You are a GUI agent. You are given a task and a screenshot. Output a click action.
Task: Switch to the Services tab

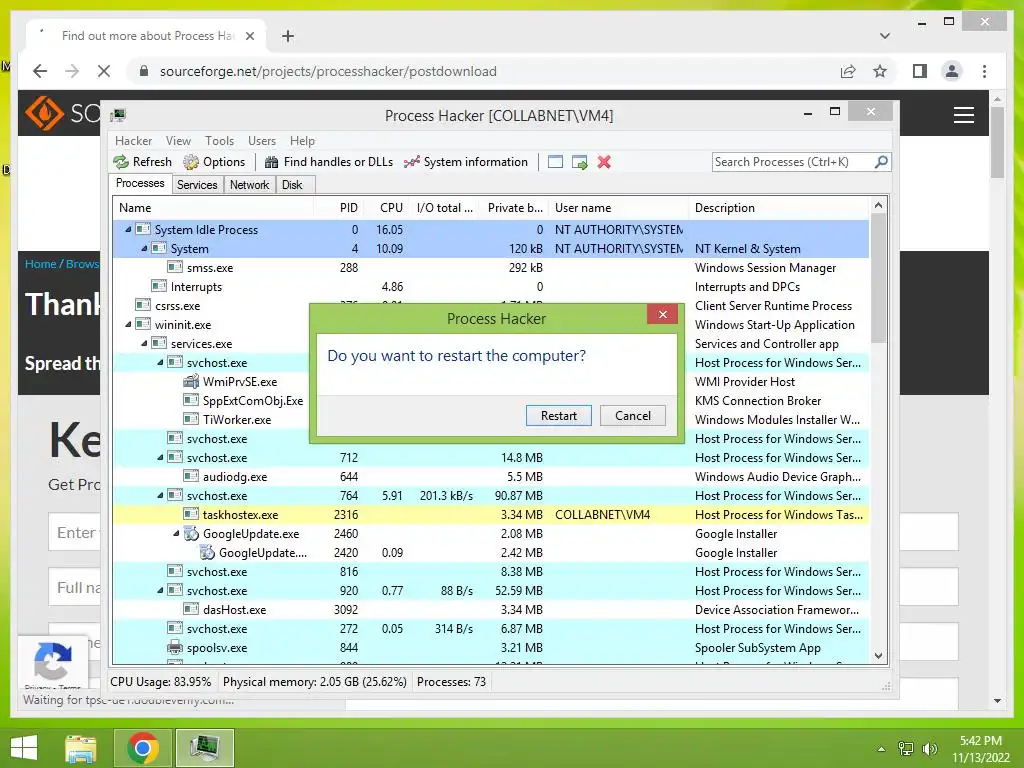[x=197, y=185]
